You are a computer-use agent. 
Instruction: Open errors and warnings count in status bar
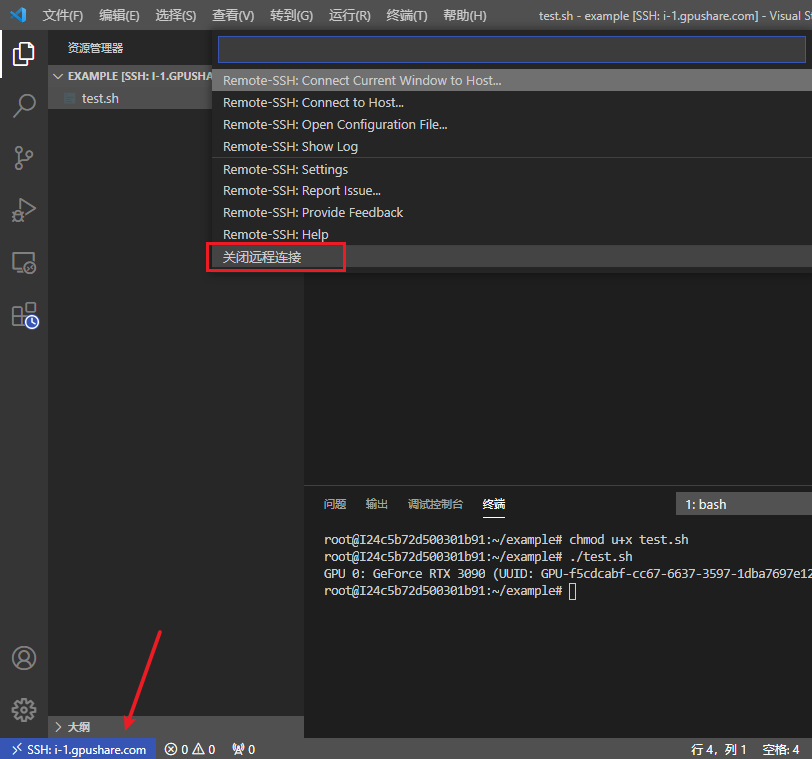[x=190, y=749]
